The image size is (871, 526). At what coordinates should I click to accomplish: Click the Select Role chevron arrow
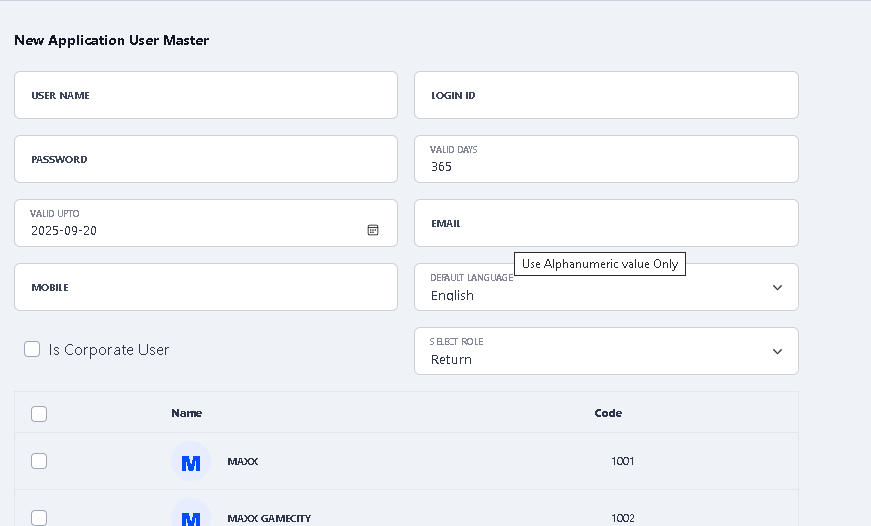pos(778,352)
